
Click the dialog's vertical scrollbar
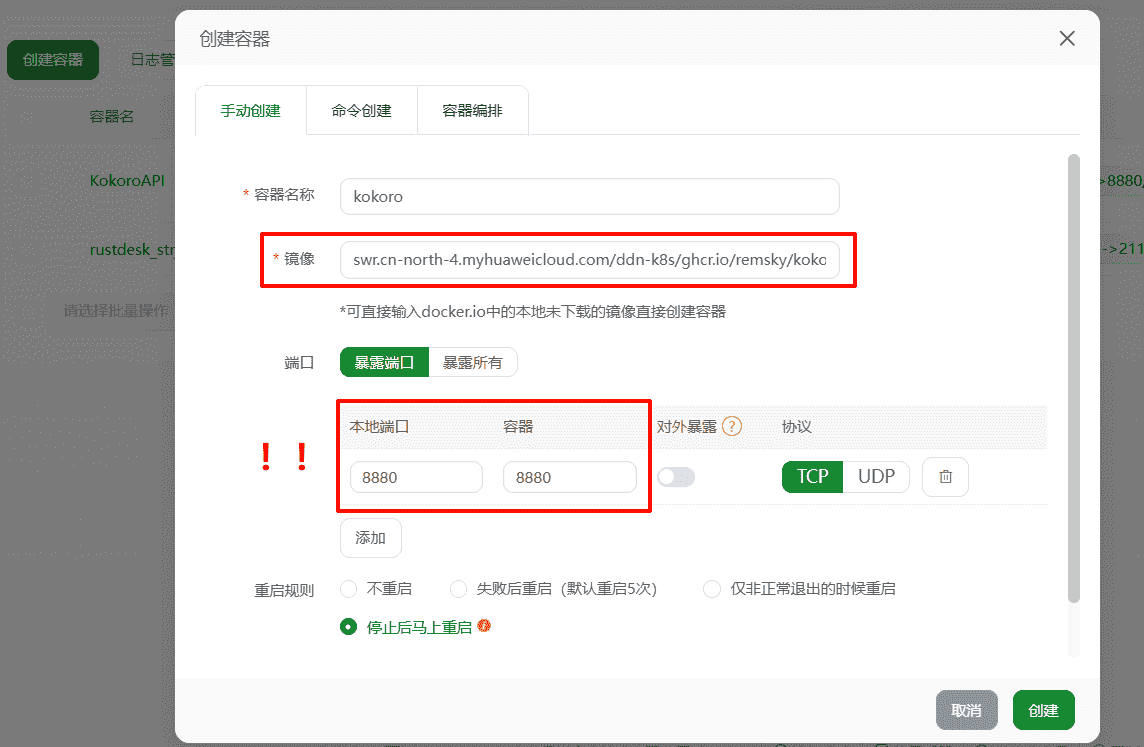tap(1073, 378)
